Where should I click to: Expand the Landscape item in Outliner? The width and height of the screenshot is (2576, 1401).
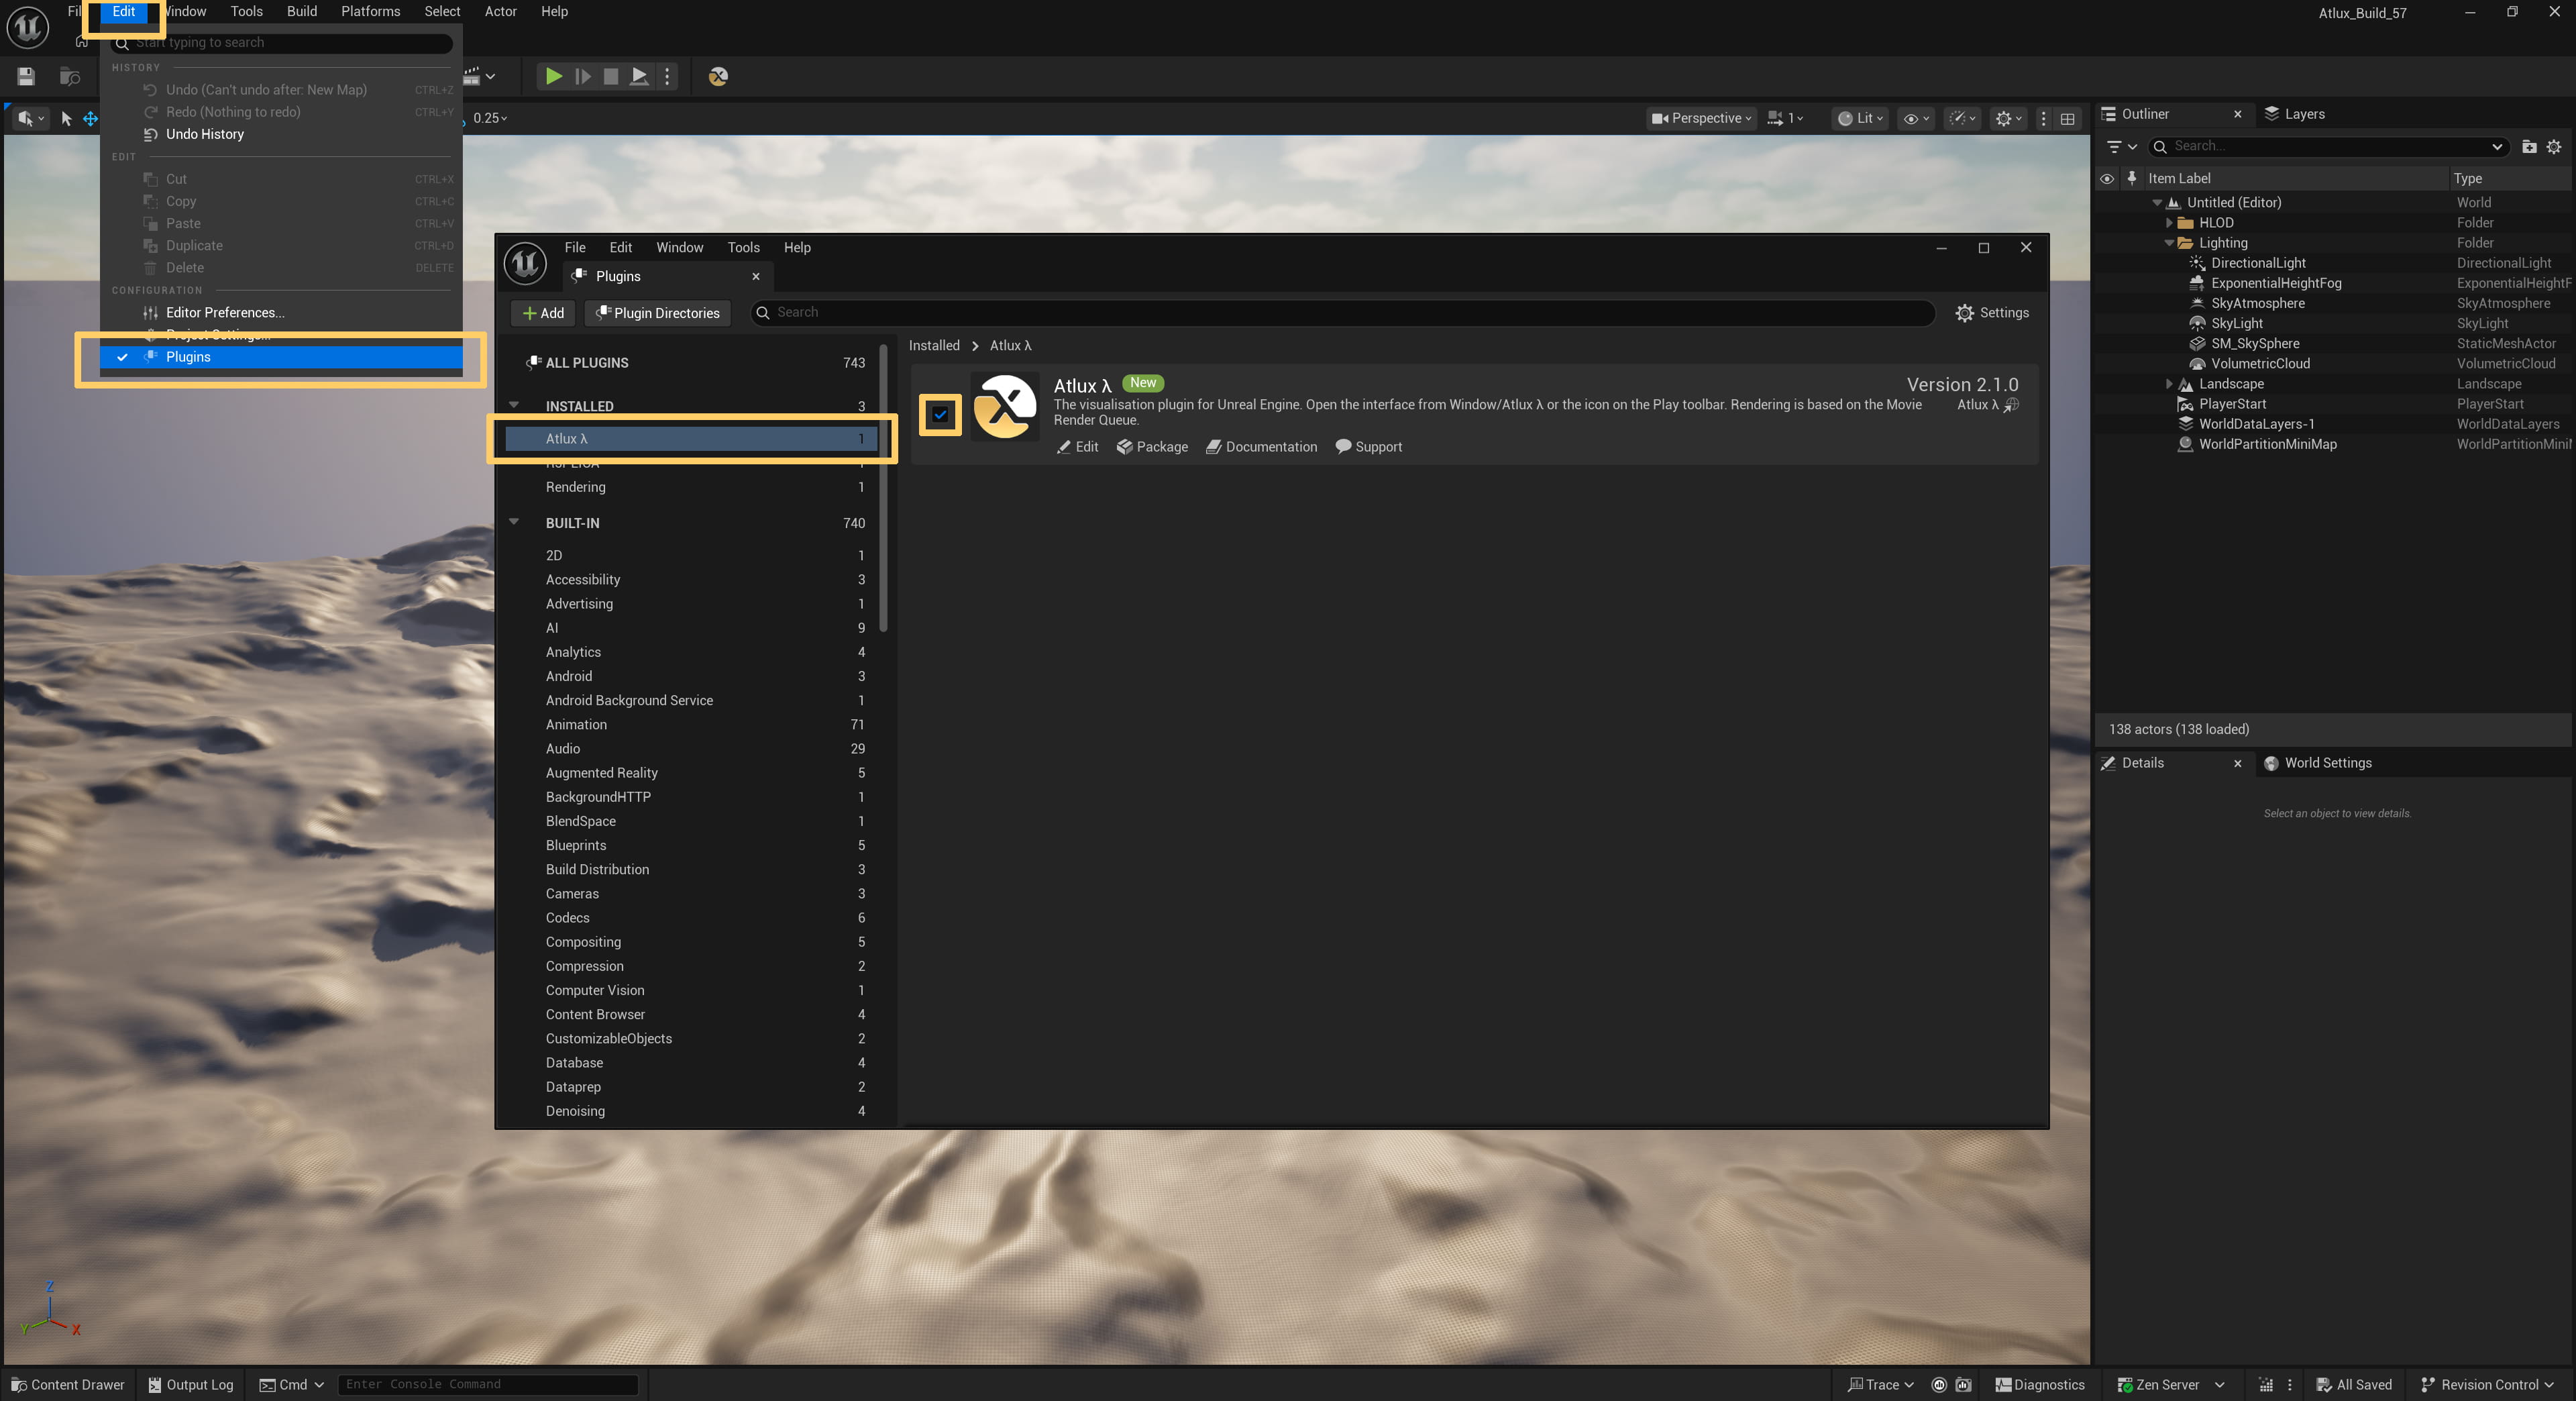(2168, 384)
